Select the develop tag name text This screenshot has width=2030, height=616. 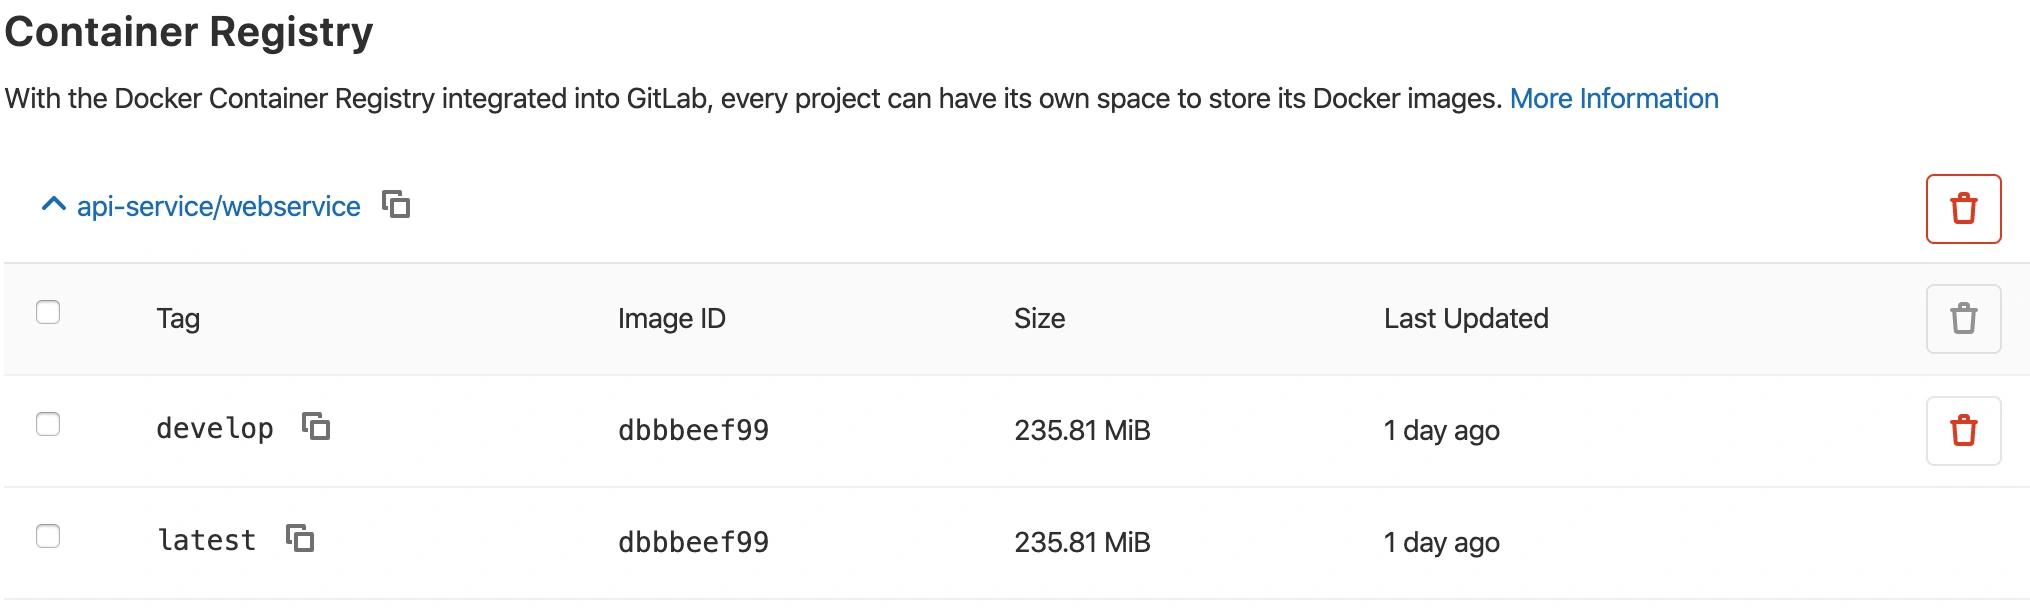(215, 429)
